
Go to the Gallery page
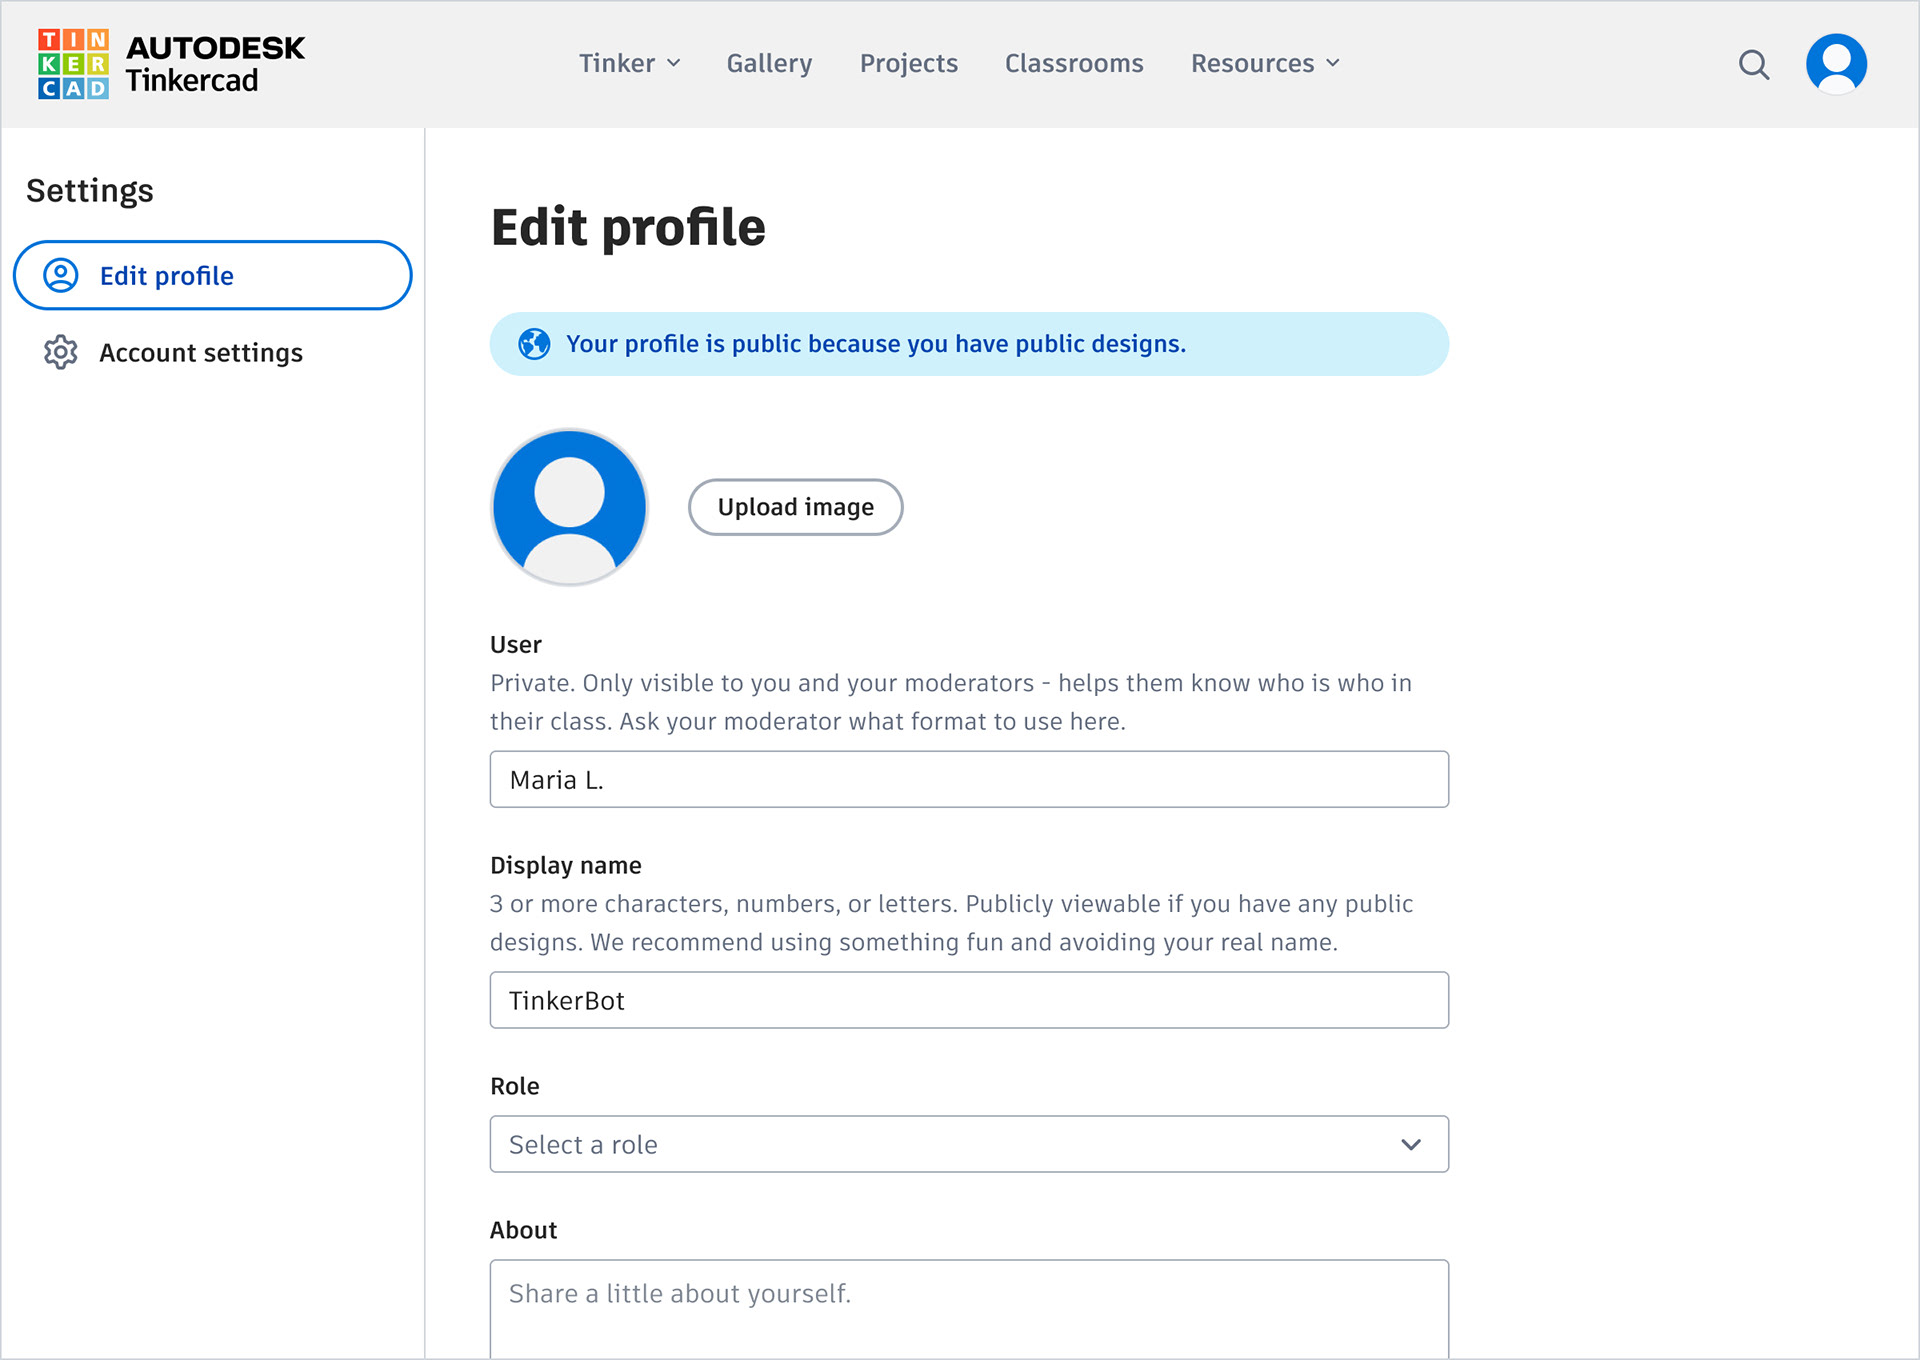[769, 63]
